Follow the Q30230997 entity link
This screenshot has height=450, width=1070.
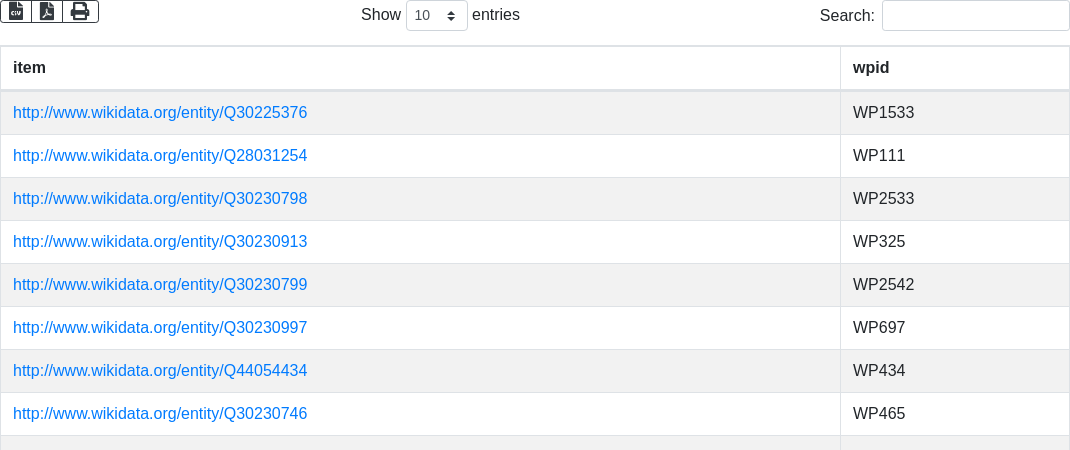[160, 328]
